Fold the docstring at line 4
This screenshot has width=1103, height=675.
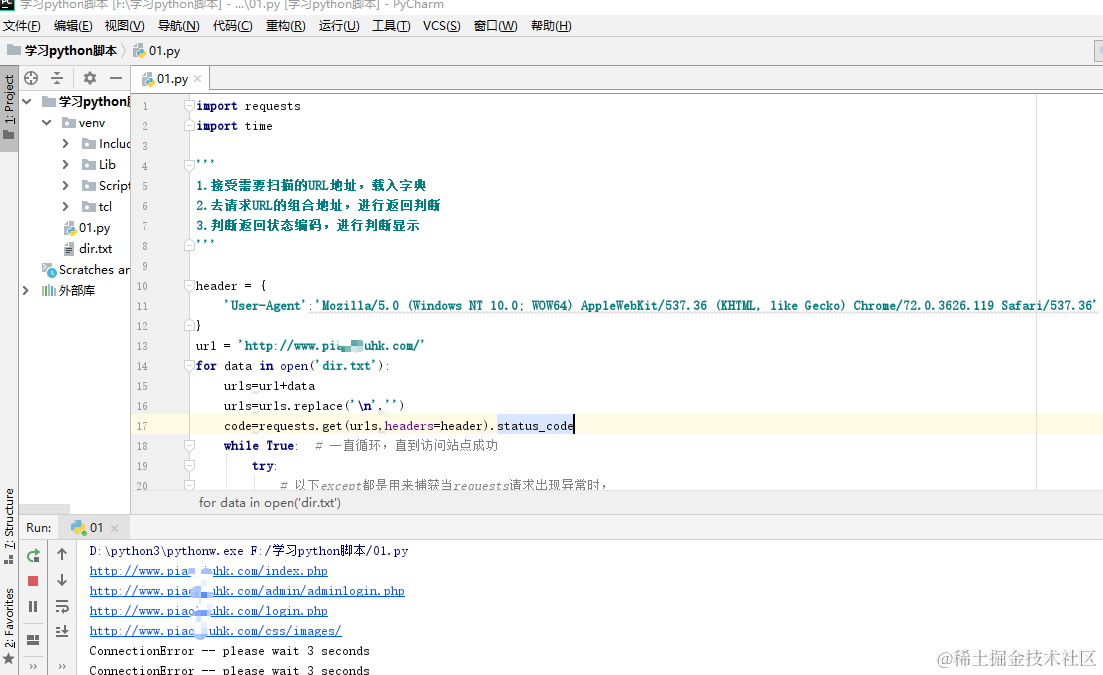pyautogui.click(x=189, y=166)
